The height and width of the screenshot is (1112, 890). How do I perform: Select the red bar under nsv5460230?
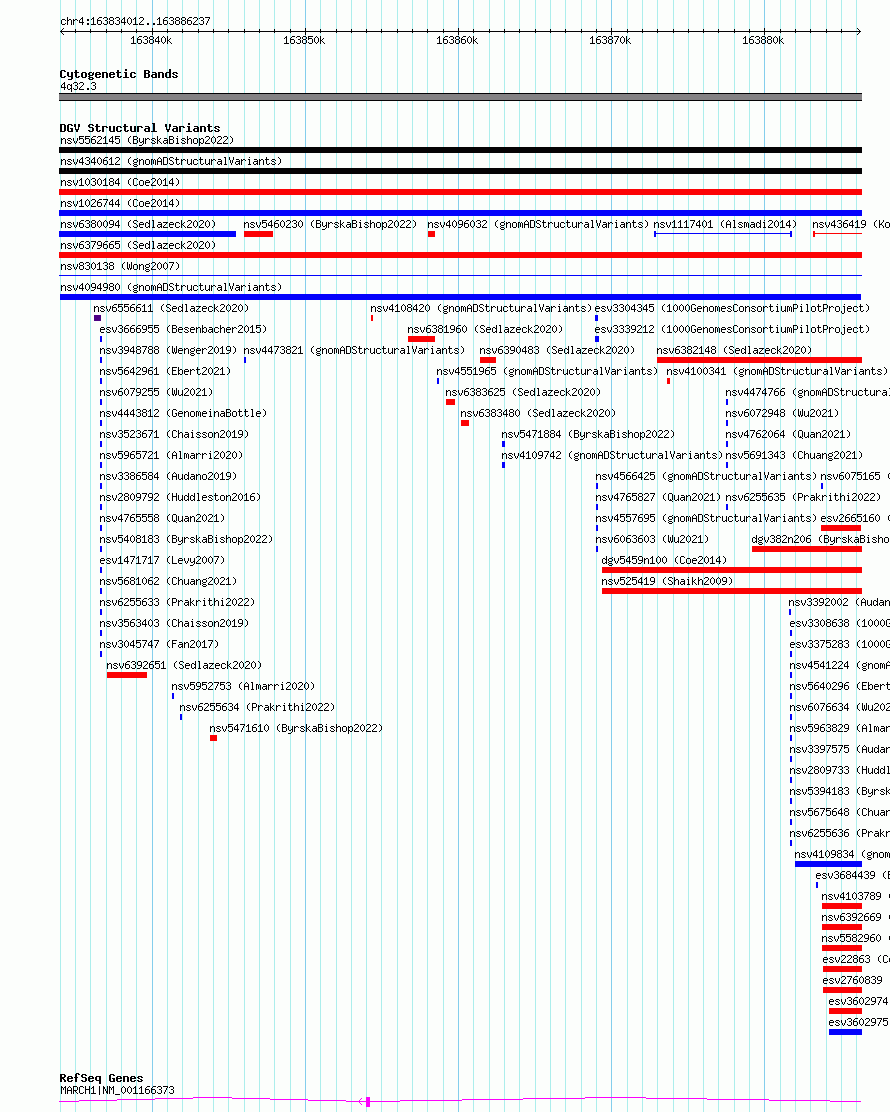(258, 234)
